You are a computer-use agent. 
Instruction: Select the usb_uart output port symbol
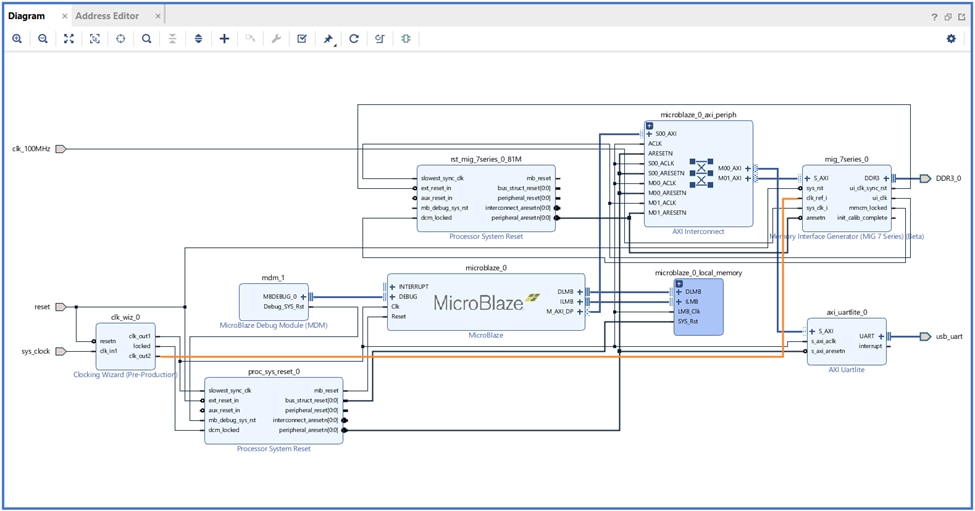(x=925, y=336)
